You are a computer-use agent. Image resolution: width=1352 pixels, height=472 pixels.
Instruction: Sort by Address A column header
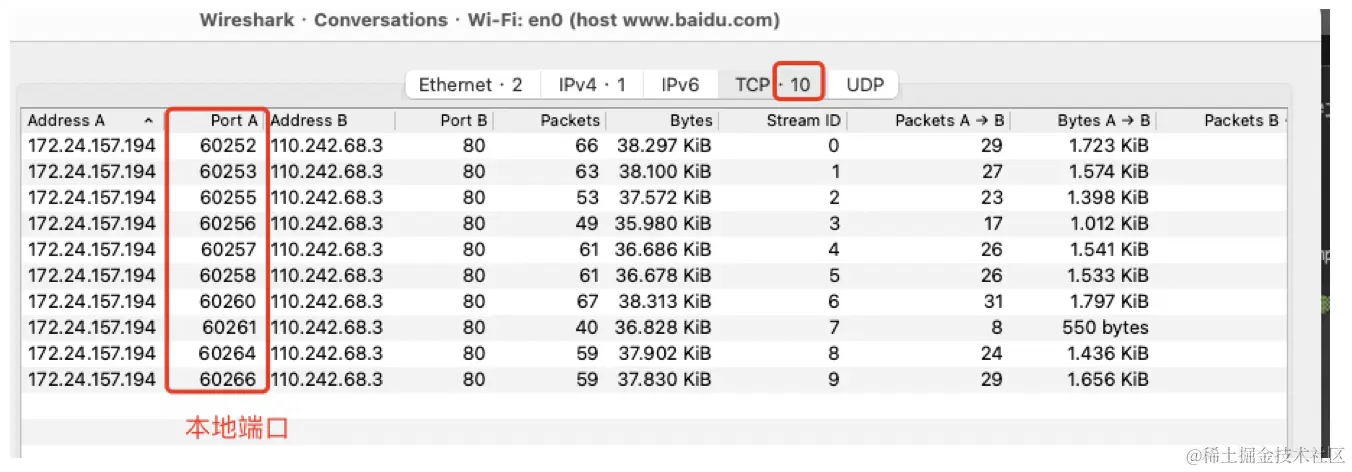90,121
